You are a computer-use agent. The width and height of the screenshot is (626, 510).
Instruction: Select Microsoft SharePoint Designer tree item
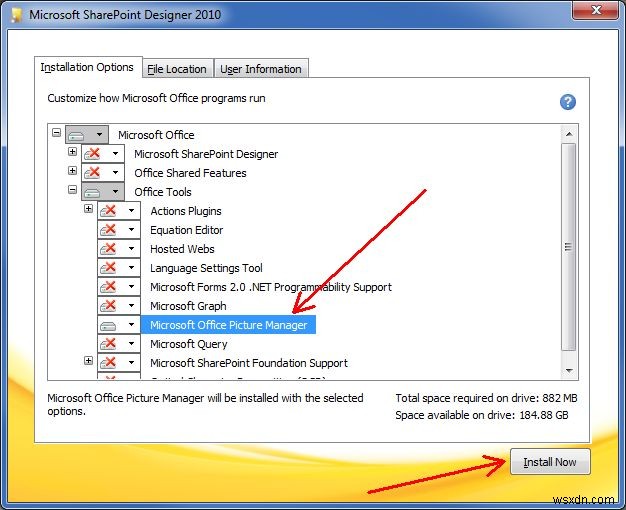tap(206, 154)
